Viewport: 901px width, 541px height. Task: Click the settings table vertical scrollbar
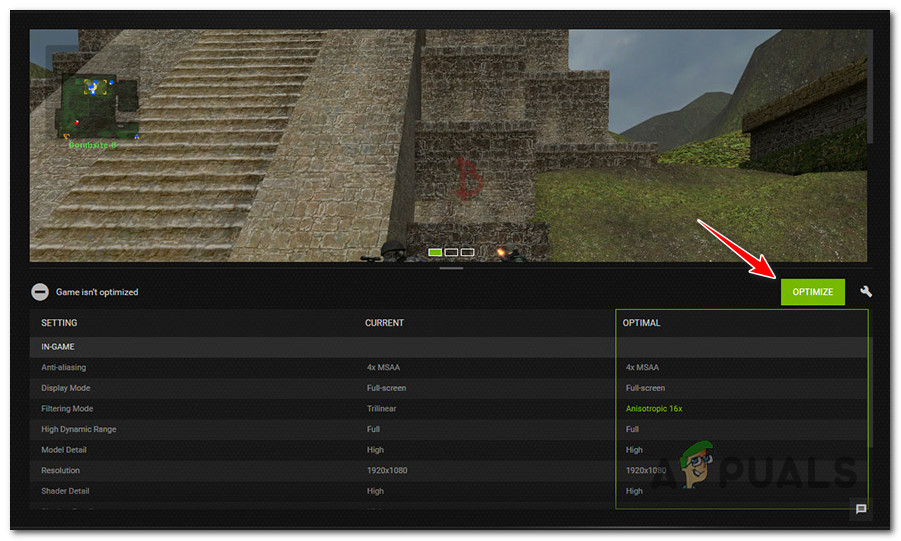point(870,392)
